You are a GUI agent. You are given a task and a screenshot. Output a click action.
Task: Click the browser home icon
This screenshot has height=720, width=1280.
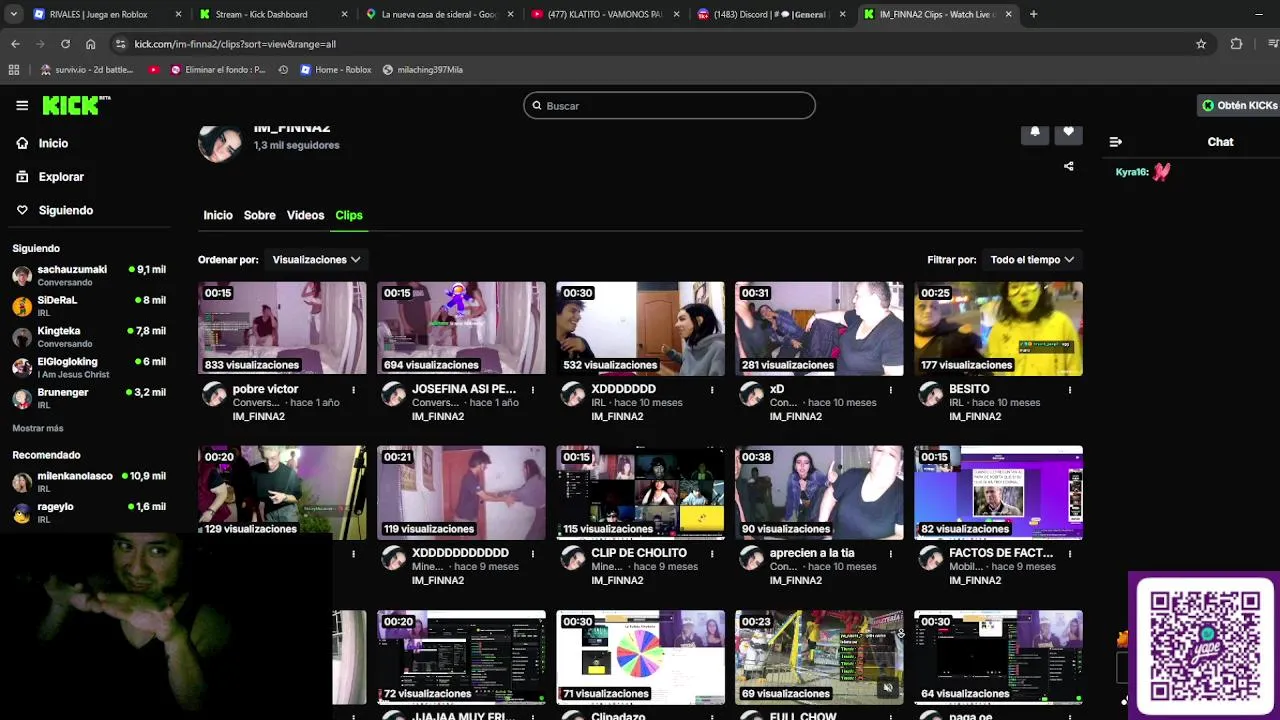pyautogui.click(x=90, y=44)
